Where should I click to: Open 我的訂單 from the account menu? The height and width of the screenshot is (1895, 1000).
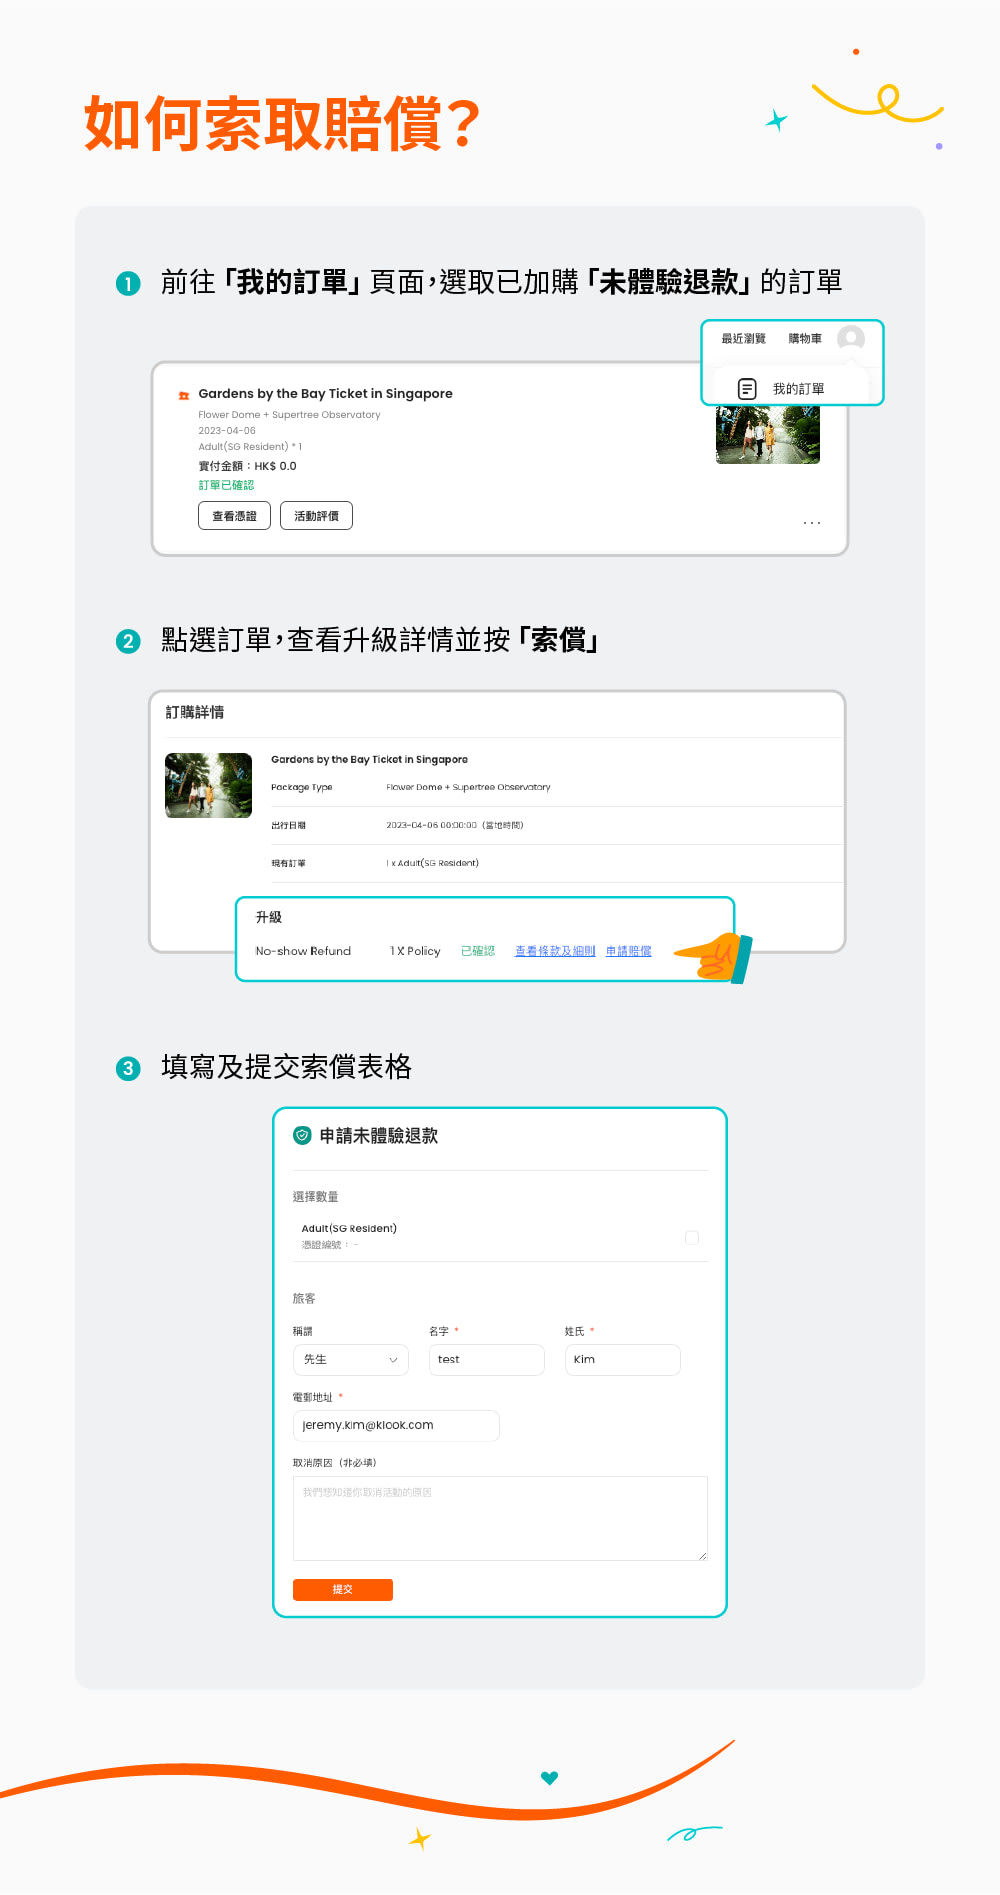coord(798,389)
